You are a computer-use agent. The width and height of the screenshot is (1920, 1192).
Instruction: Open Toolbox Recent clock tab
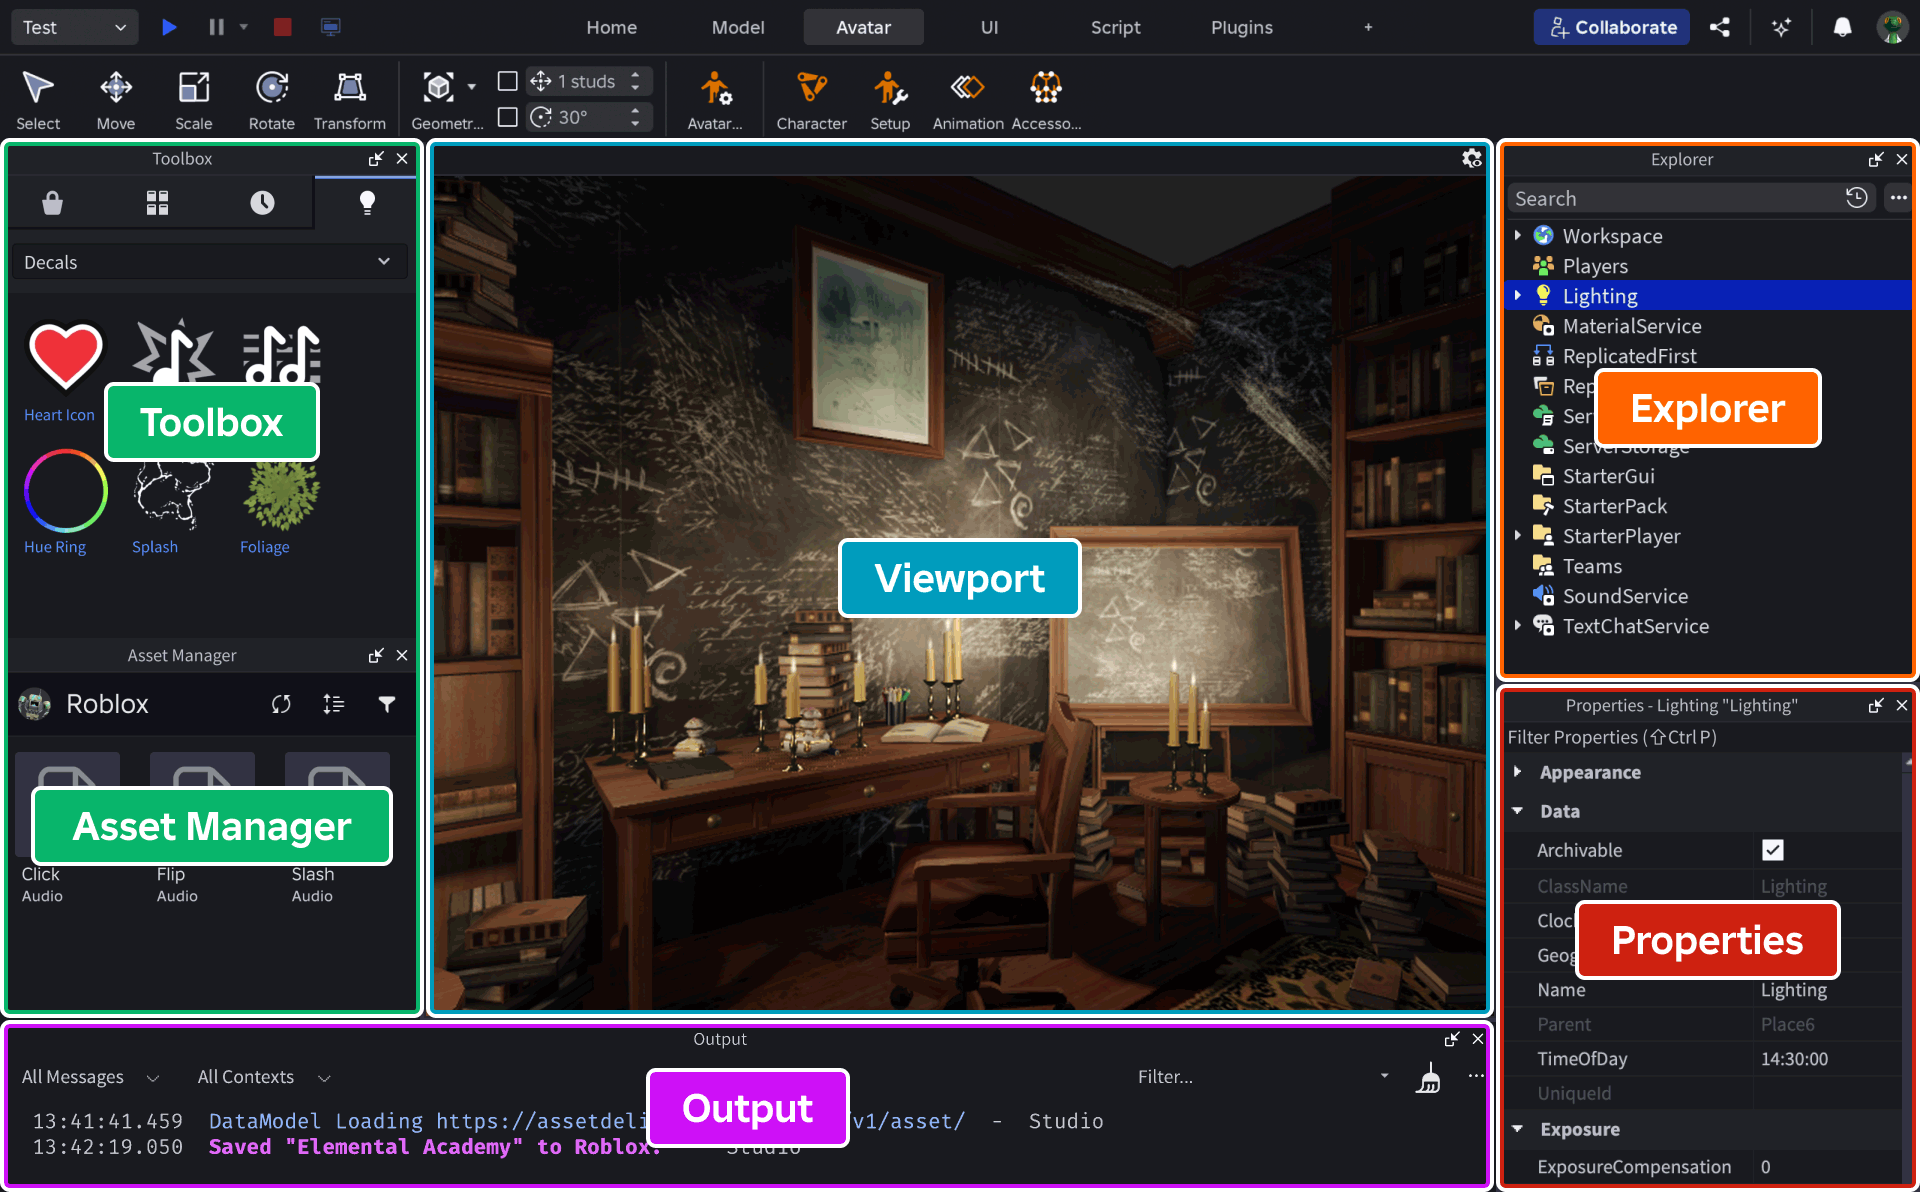pos(262,203)
